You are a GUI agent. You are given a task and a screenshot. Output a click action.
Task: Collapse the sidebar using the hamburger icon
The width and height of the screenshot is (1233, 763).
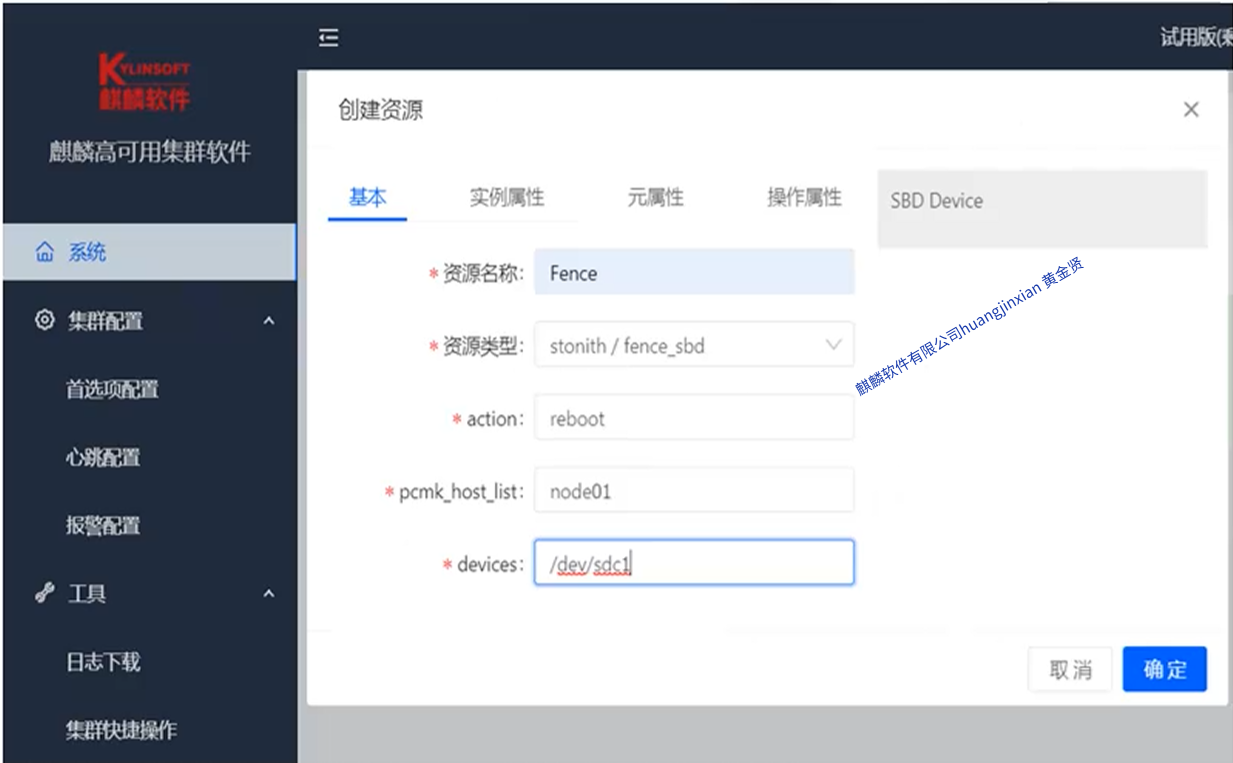click(328, 37)
